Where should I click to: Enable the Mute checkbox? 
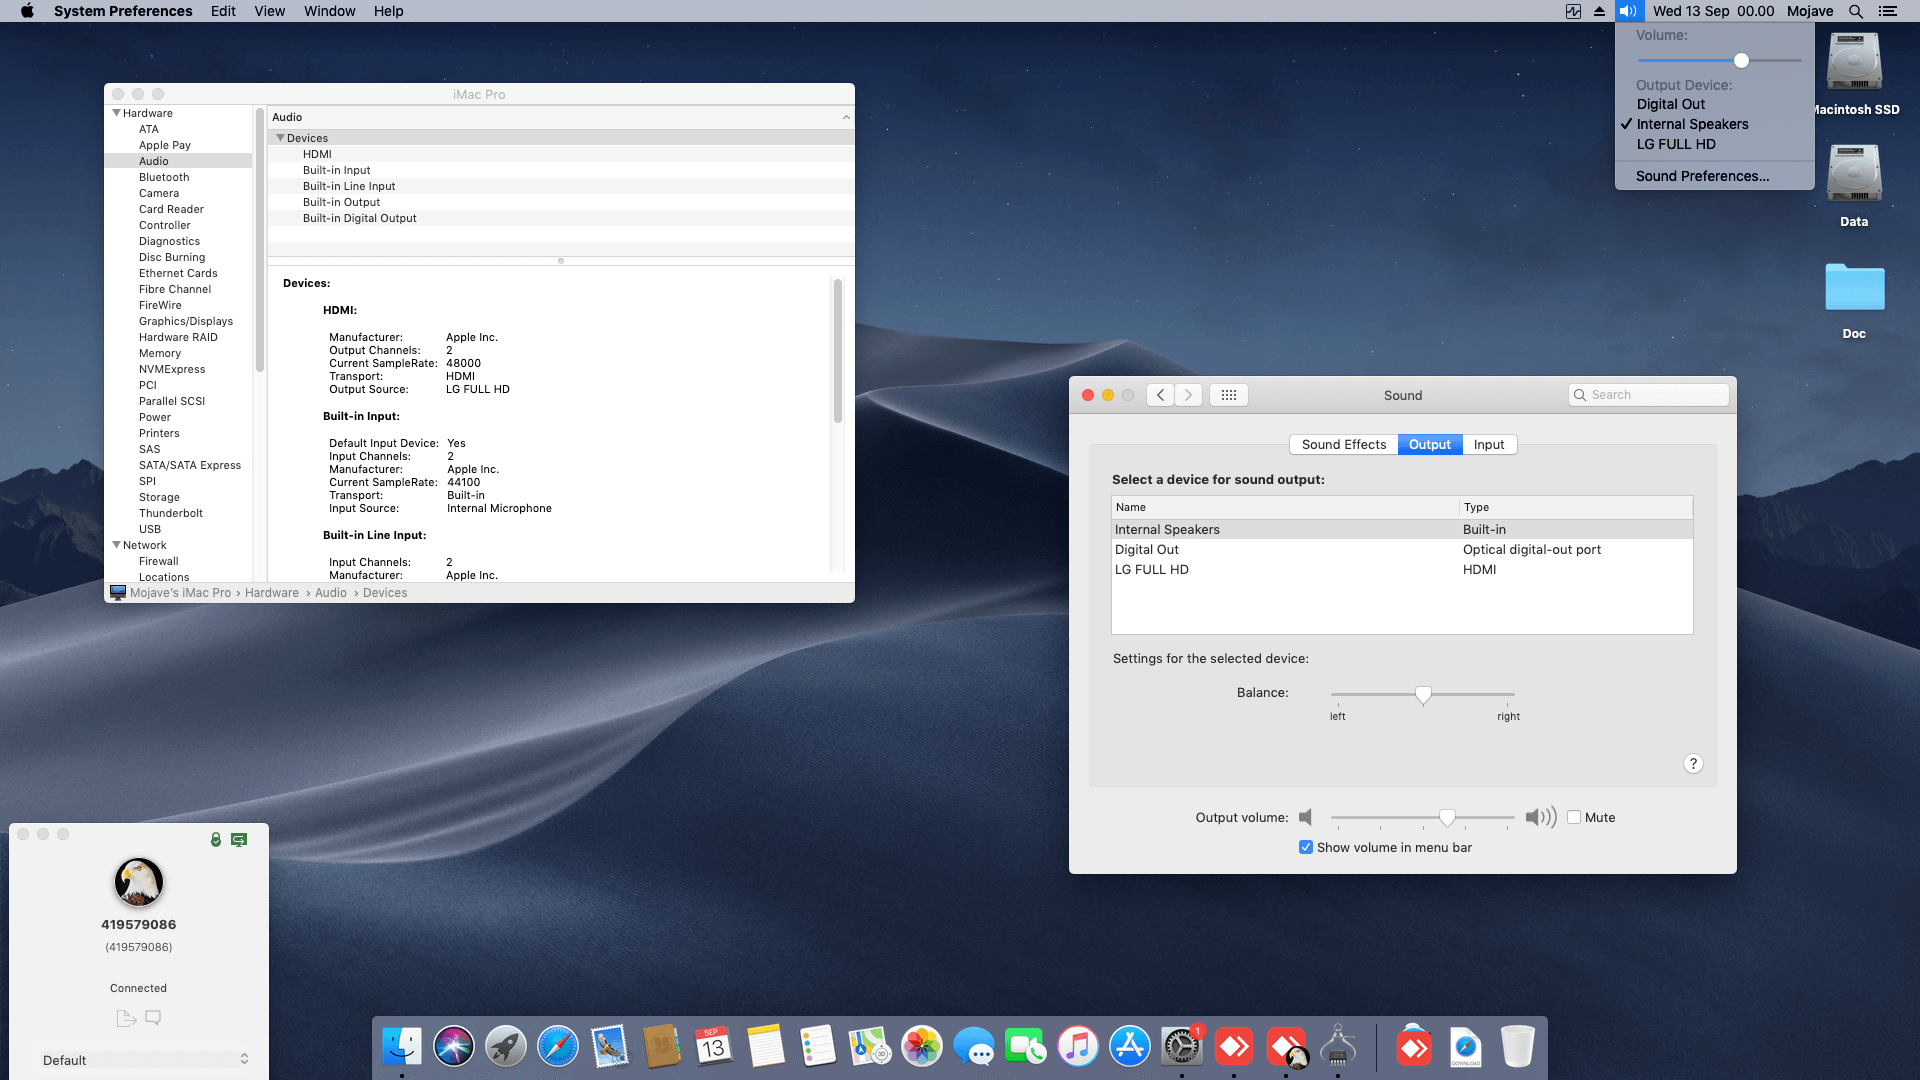coord(1574,817)
